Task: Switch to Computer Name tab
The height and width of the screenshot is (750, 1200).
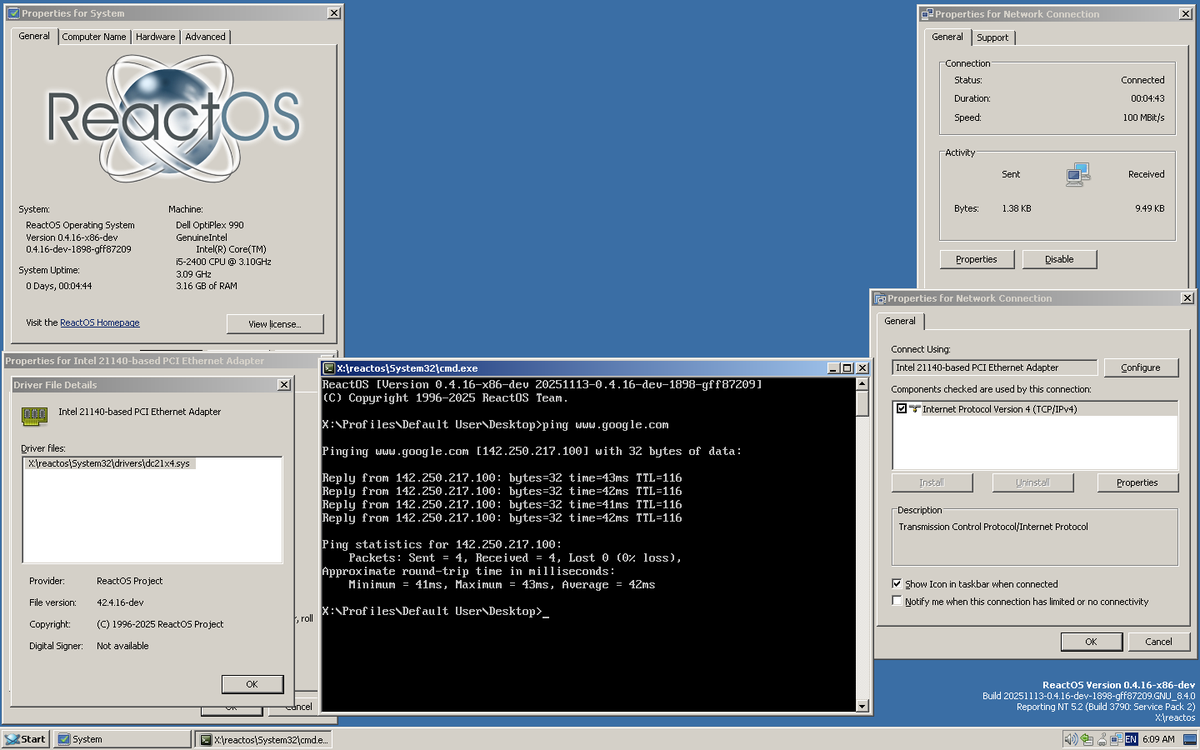Action: coord(94,37)
